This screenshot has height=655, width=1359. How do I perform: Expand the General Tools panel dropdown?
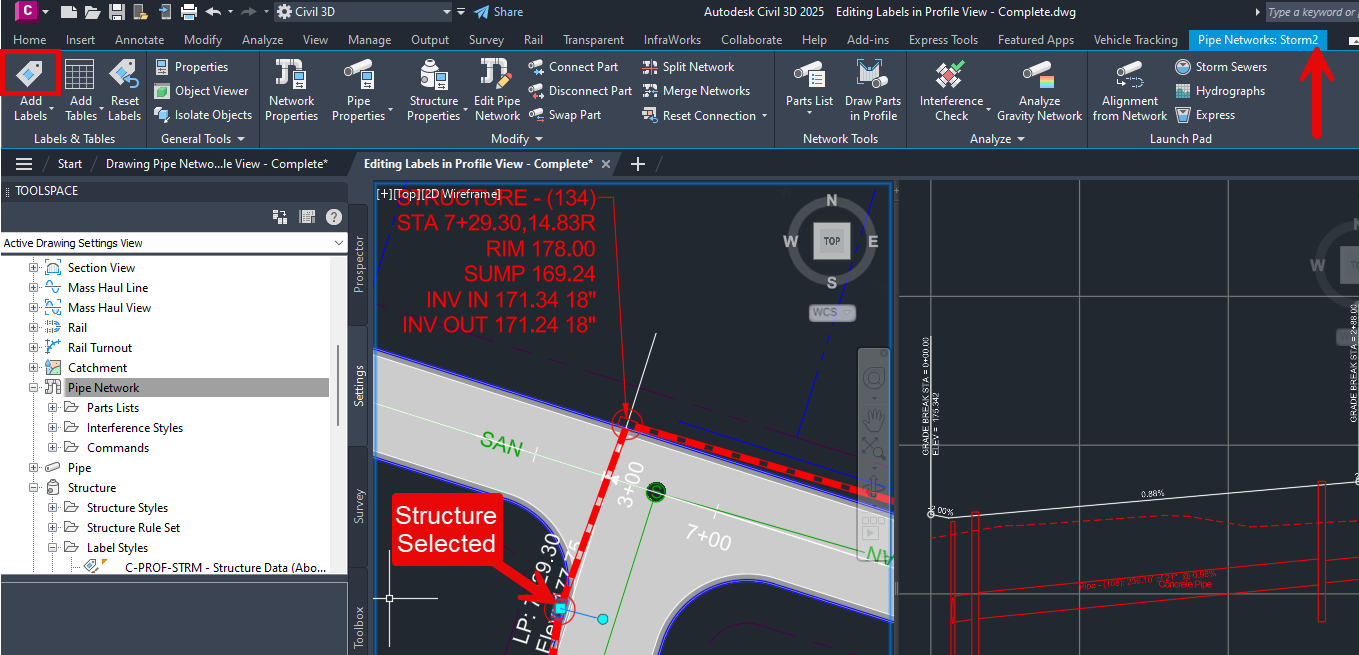click(203, 139)
